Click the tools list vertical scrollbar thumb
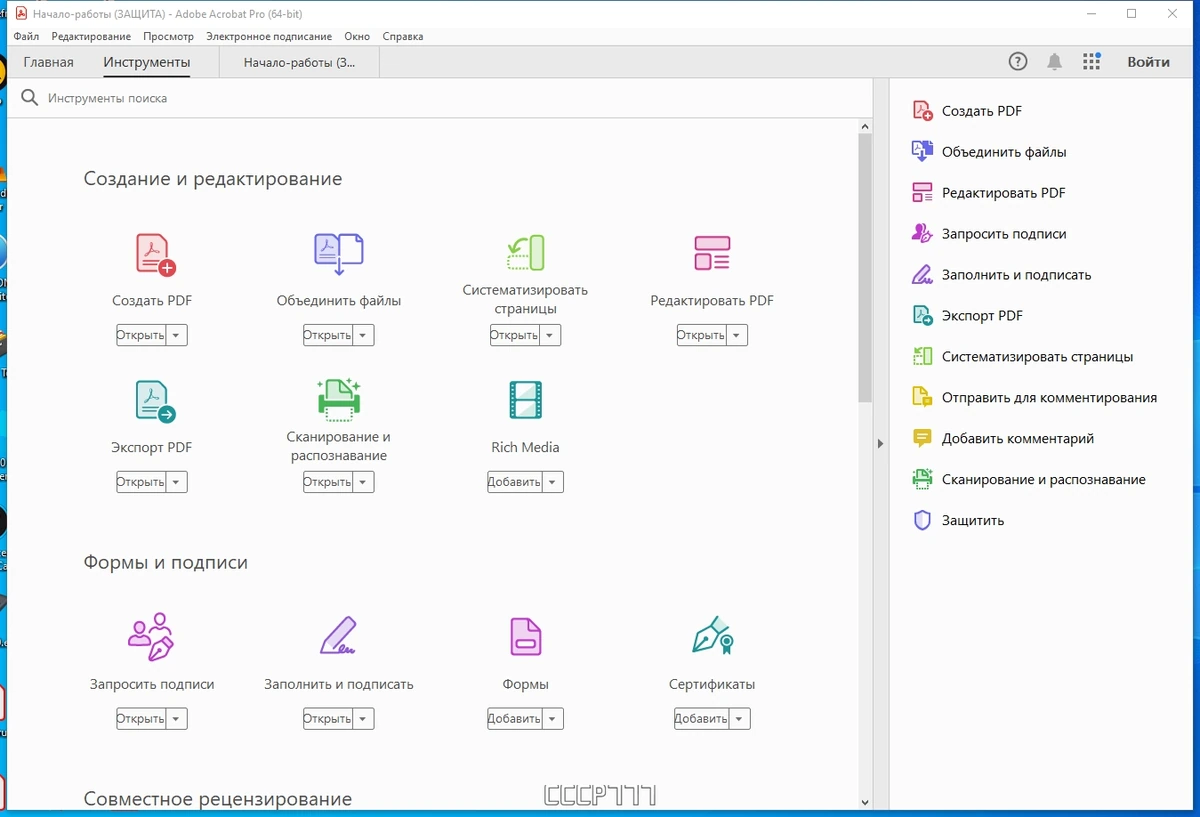This screenshot has height=817, width=1200. coord(865,268)
